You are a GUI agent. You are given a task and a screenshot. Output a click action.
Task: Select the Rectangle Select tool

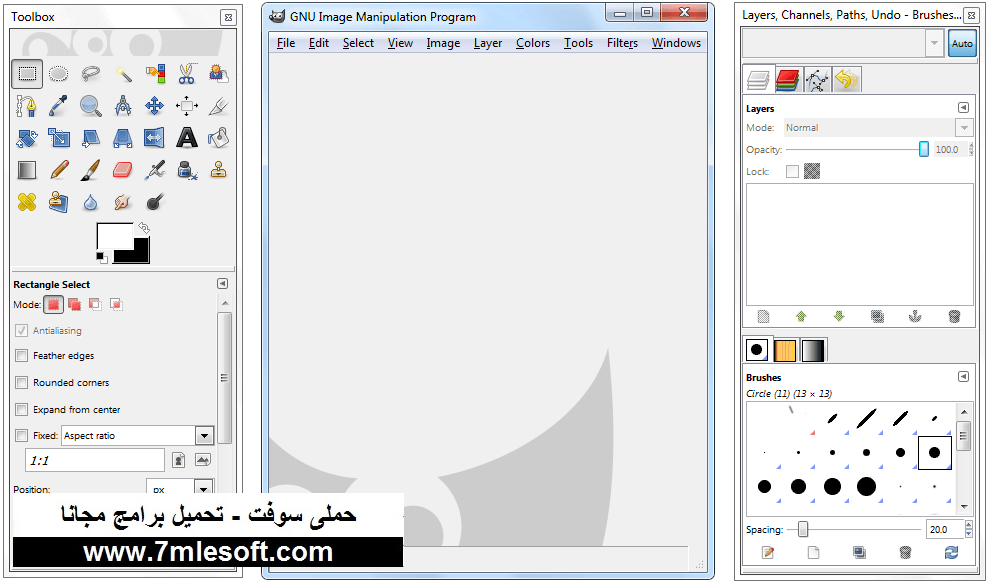pos(27,74)
